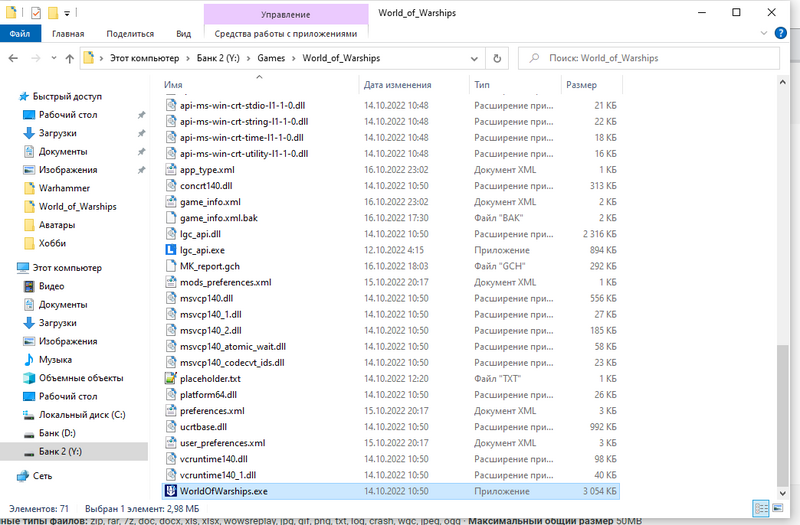Click Games in the address breadcrumb
The height and width of the screenshot is (525, 800).
[271, 58]
